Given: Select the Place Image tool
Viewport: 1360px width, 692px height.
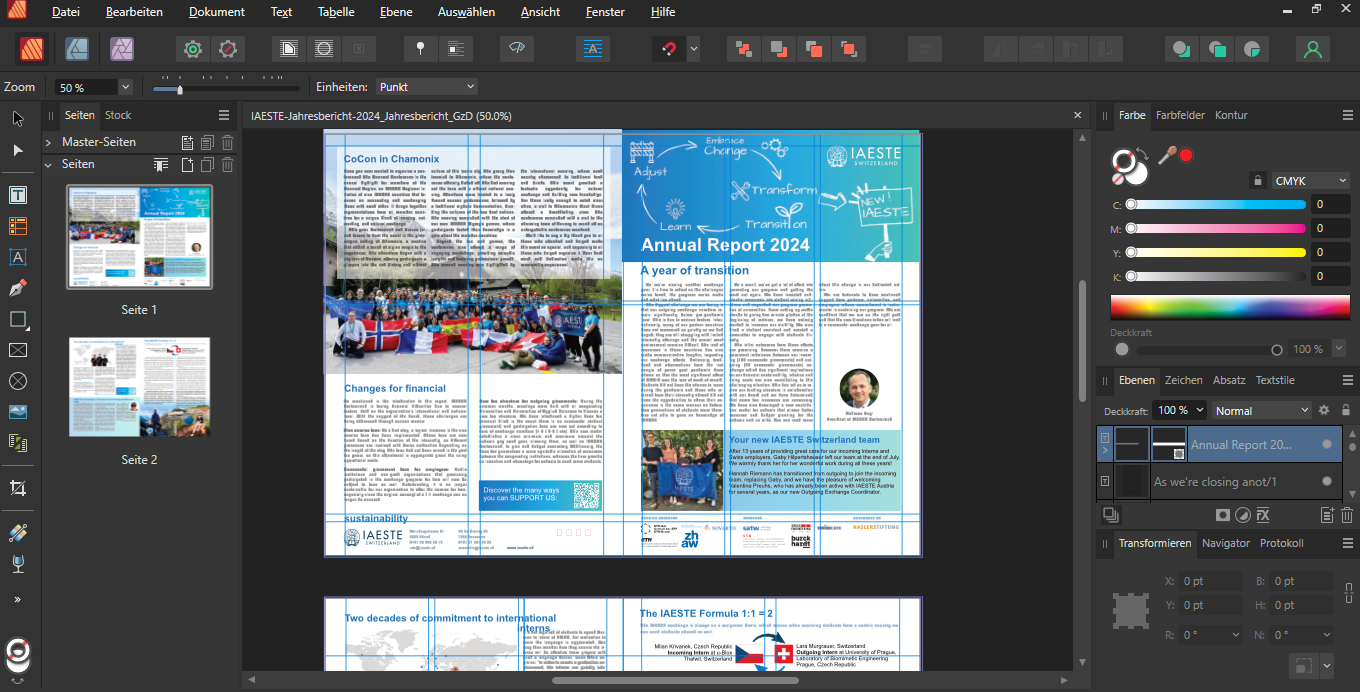Looking at the screenshot, I should pyautogui.click(x=18, y=412).
